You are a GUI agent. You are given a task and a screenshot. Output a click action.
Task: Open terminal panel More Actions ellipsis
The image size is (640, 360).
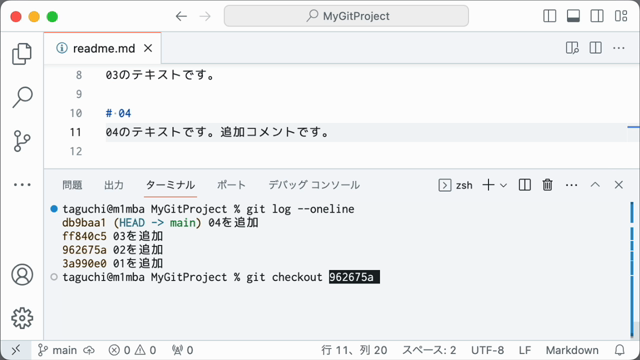(x=571, y=185)
